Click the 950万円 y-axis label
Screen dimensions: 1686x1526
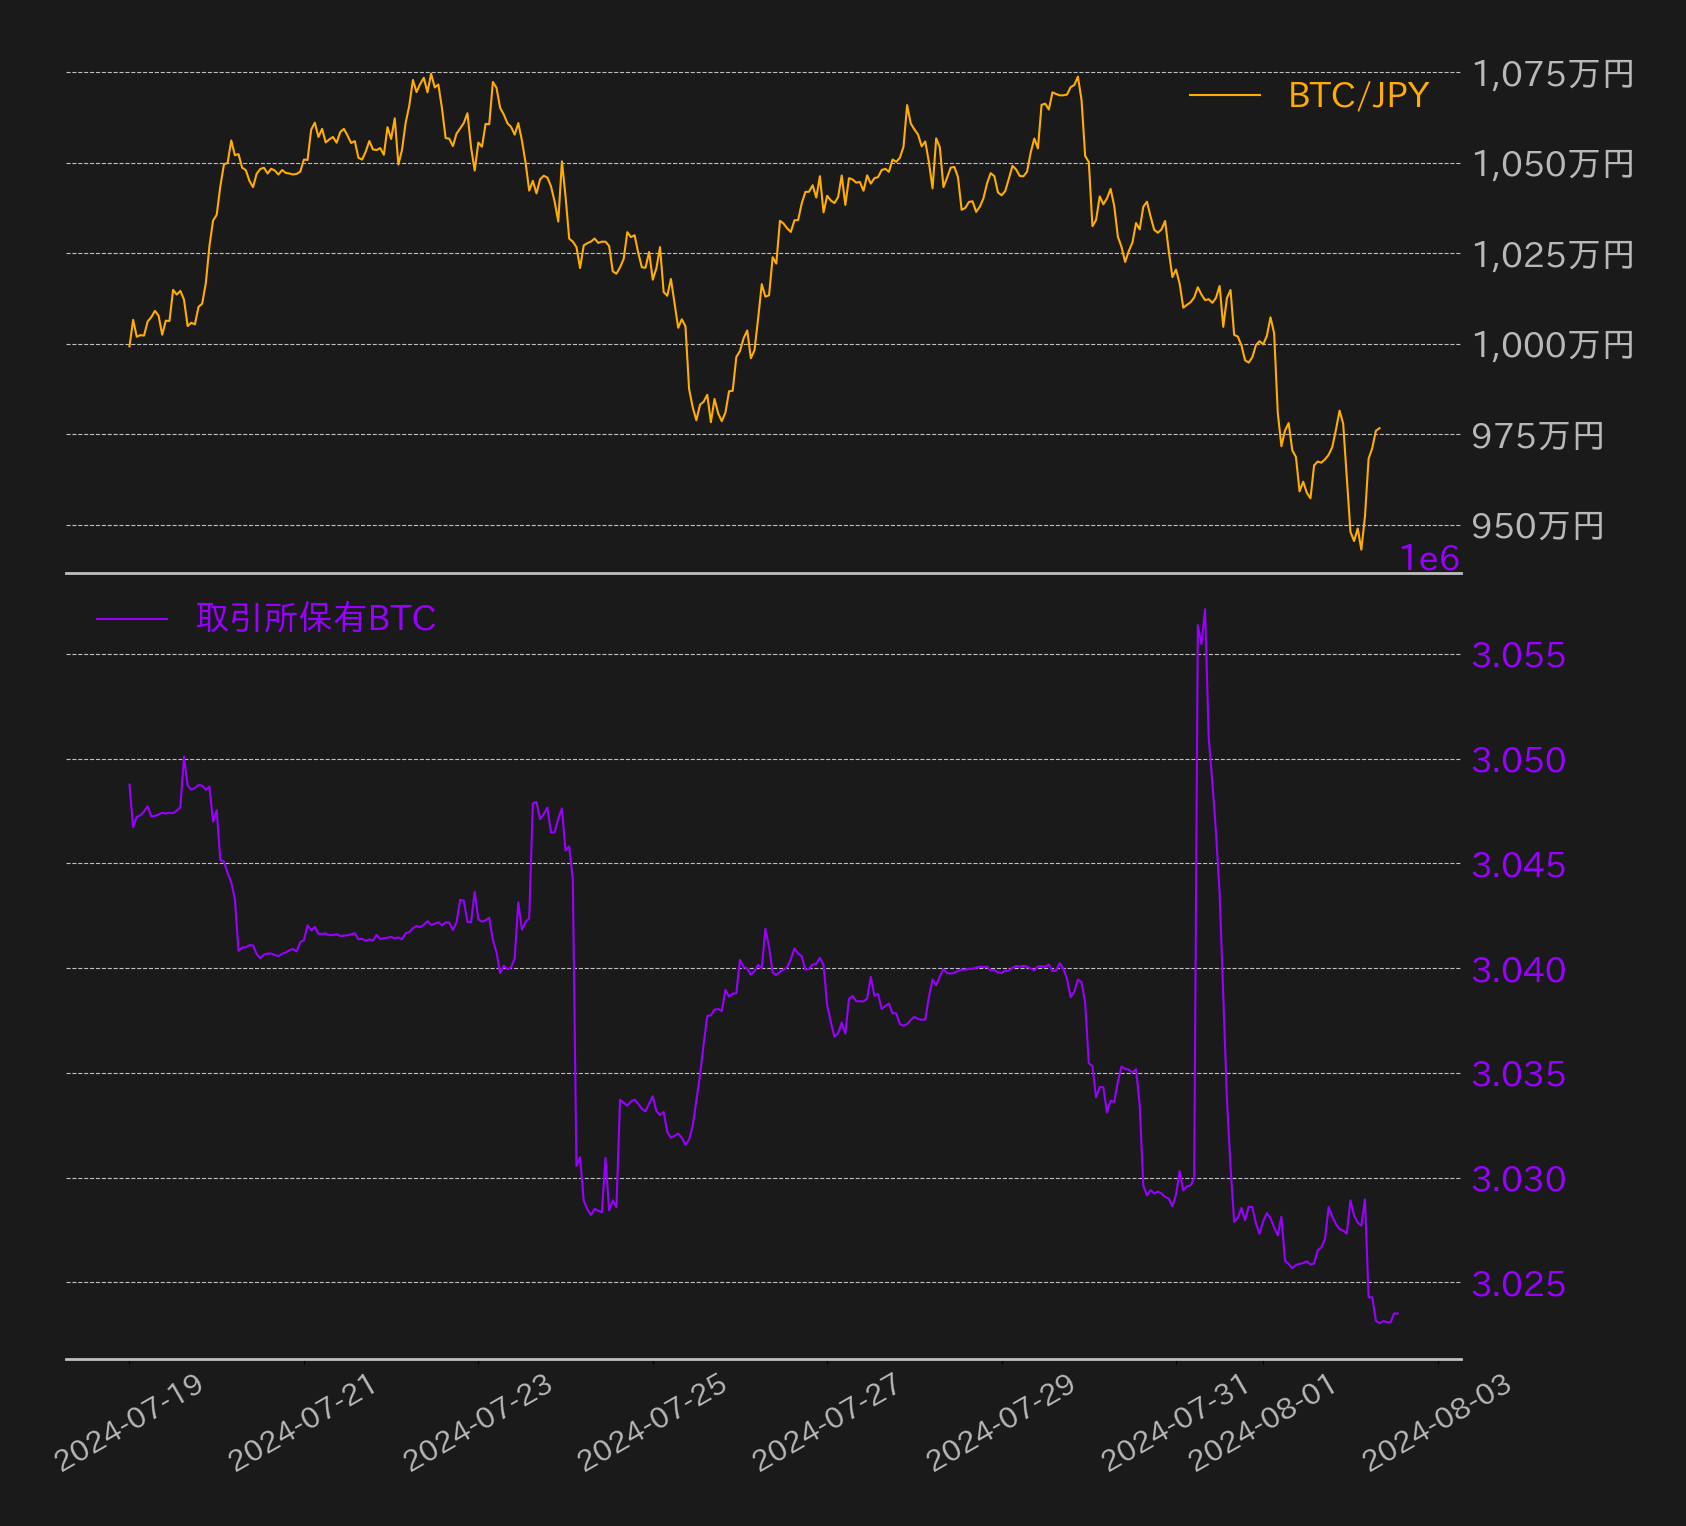(1538, 525)
